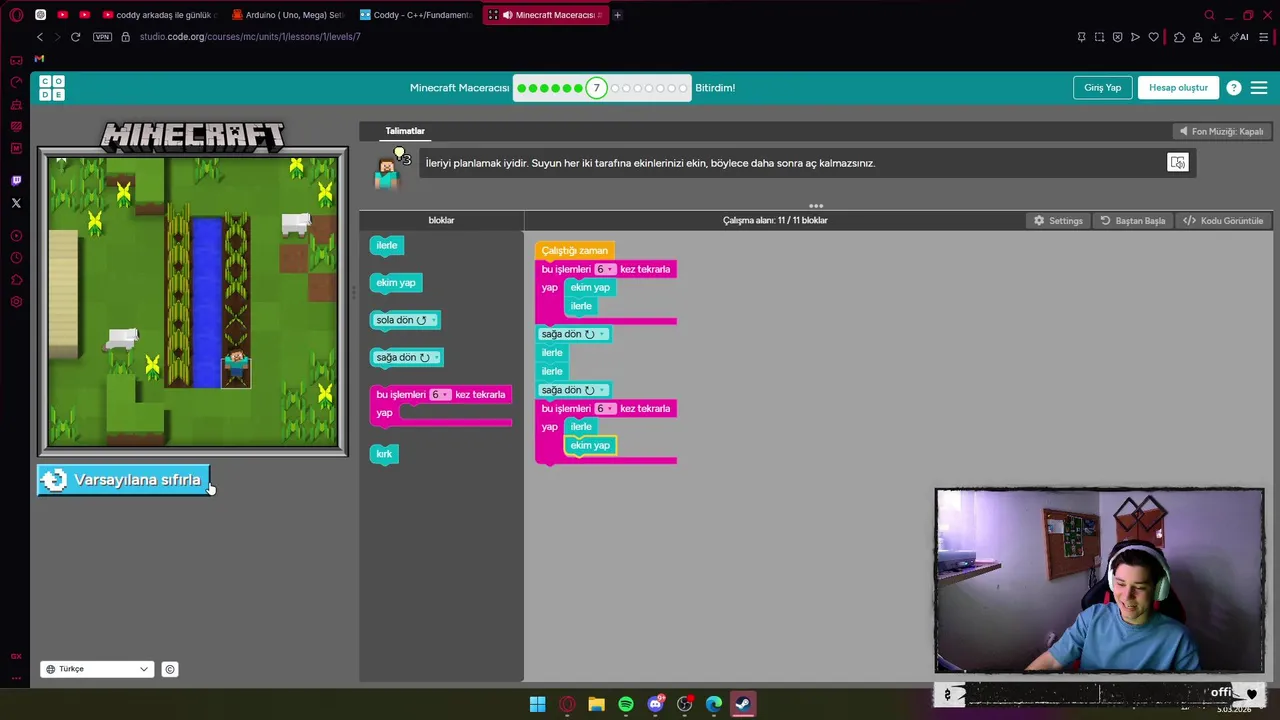Select the last empty level progress dot
Viewport: 1280px width, 720px height.
pos(684,88)
